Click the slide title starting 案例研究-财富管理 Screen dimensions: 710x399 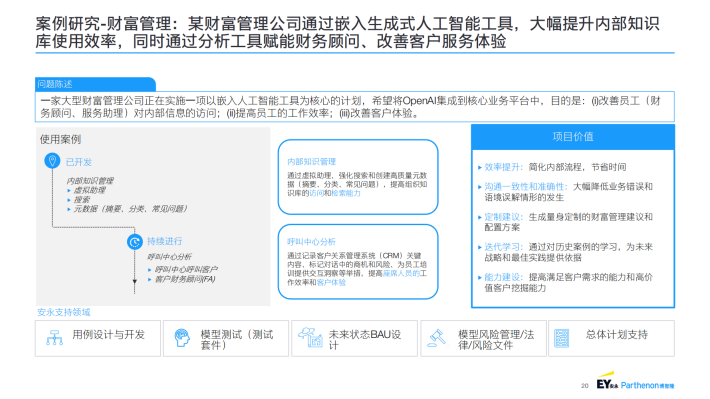click(348, 32)
